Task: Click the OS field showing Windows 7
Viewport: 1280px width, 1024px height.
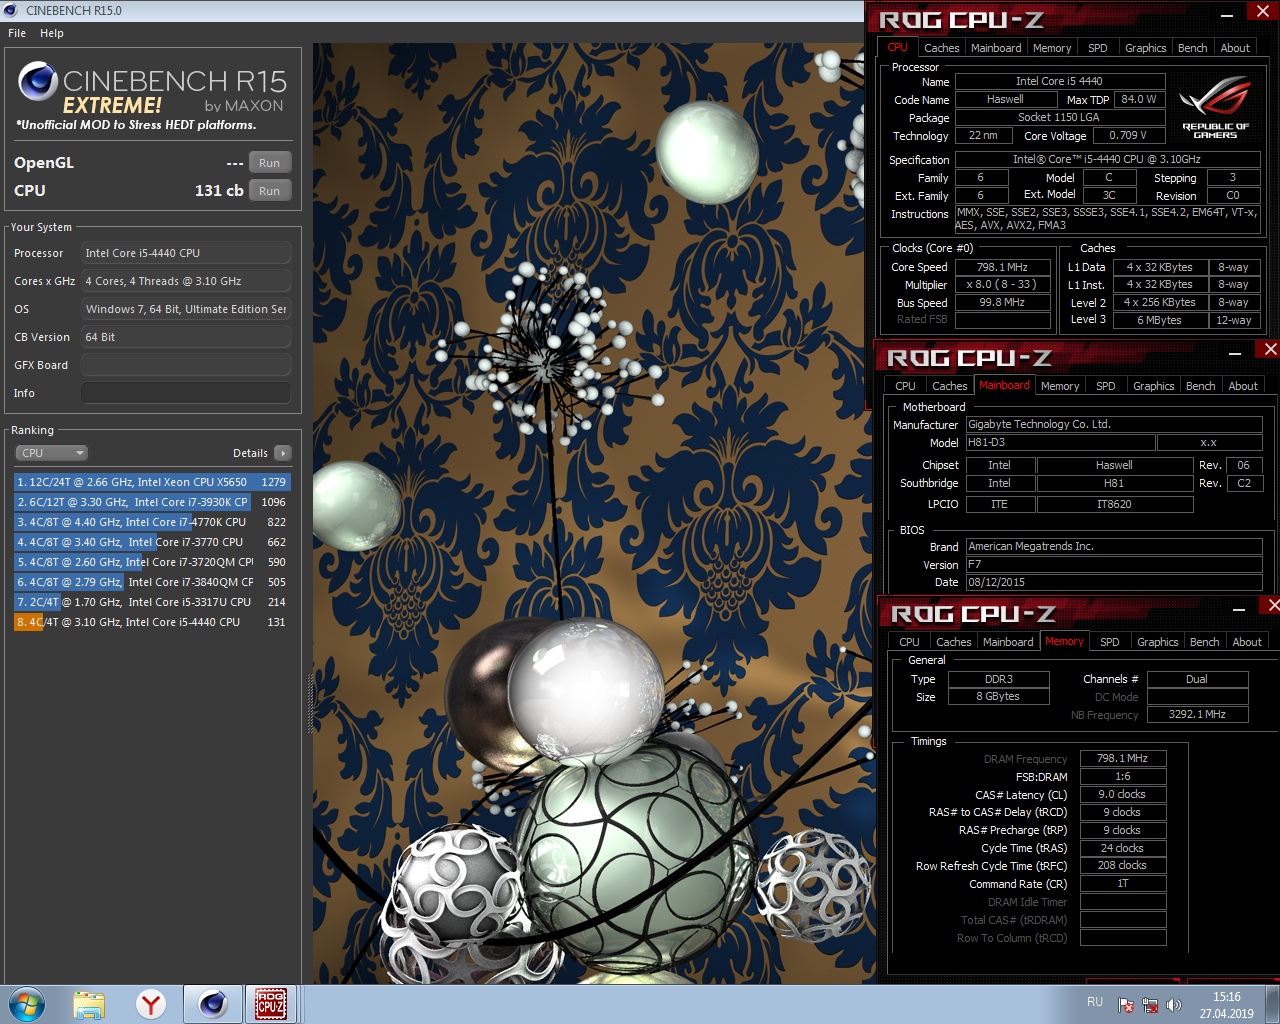Action: (x=186, y=309)
